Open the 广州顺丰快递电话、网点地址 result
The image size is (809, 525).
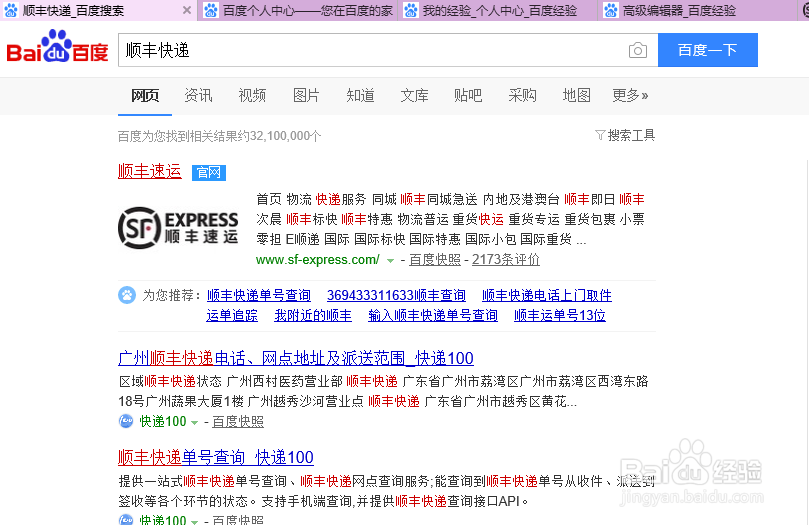[296, 358]
